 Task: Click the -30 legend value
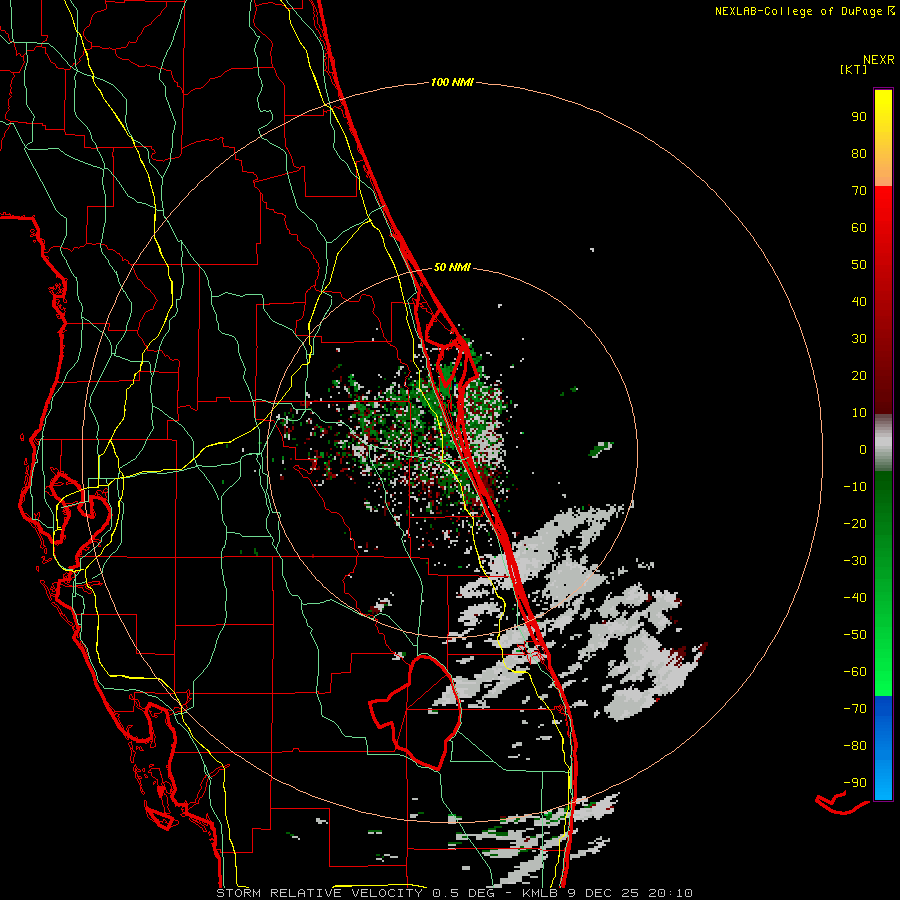(x=855, y=561)
